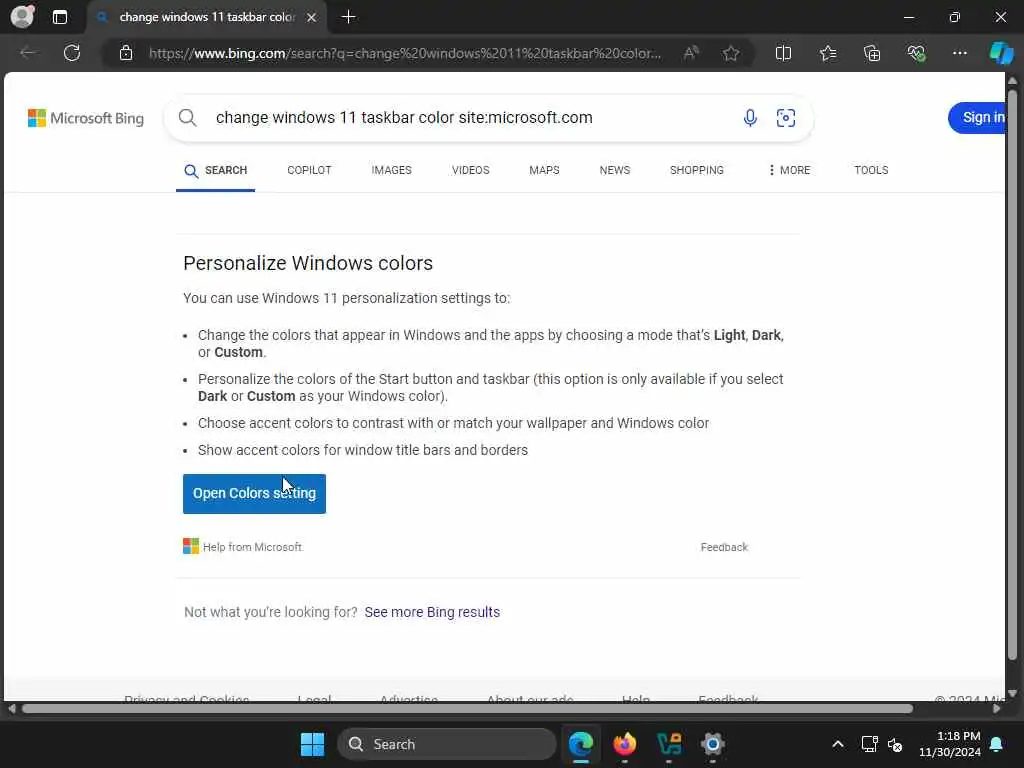Open muted volume tray icon

click(x=895, y=744)
